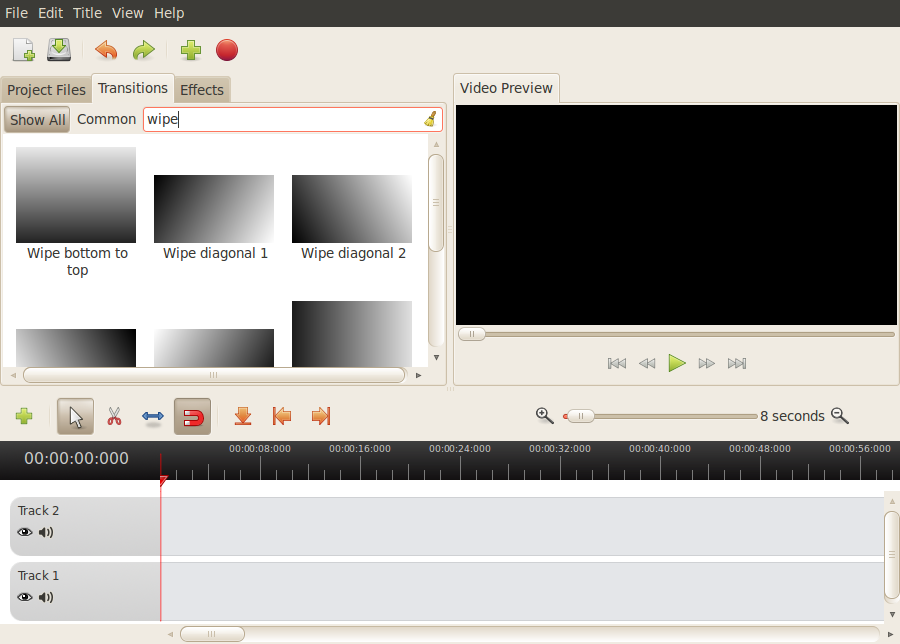This screenshot has width=900, height=644.
Task: Toggle the Show All filter button
Action: point(37,120)
